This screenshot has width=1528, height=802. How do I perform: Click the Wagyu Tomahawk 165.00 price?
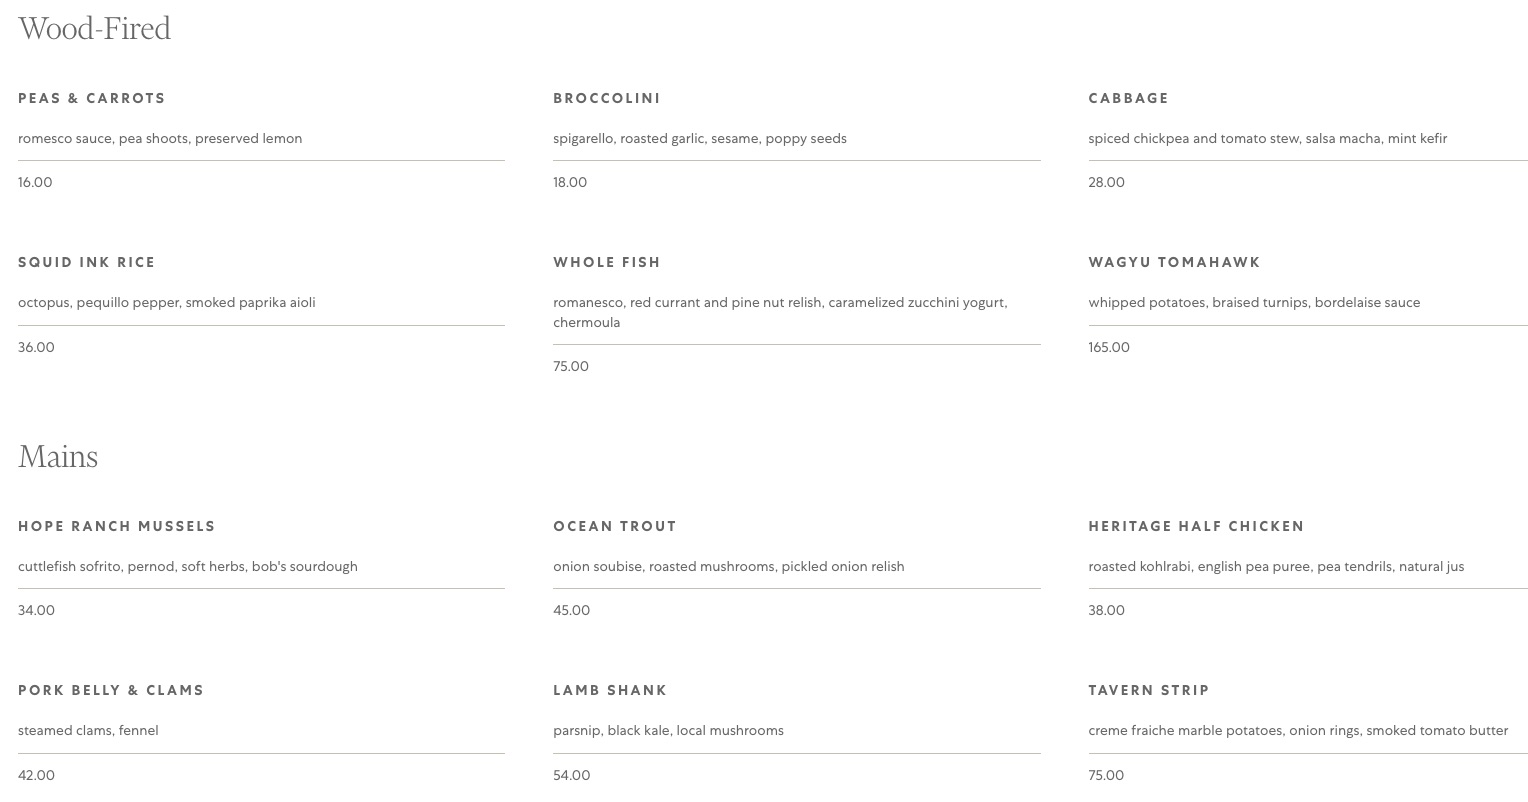[x=1109, y=347]
